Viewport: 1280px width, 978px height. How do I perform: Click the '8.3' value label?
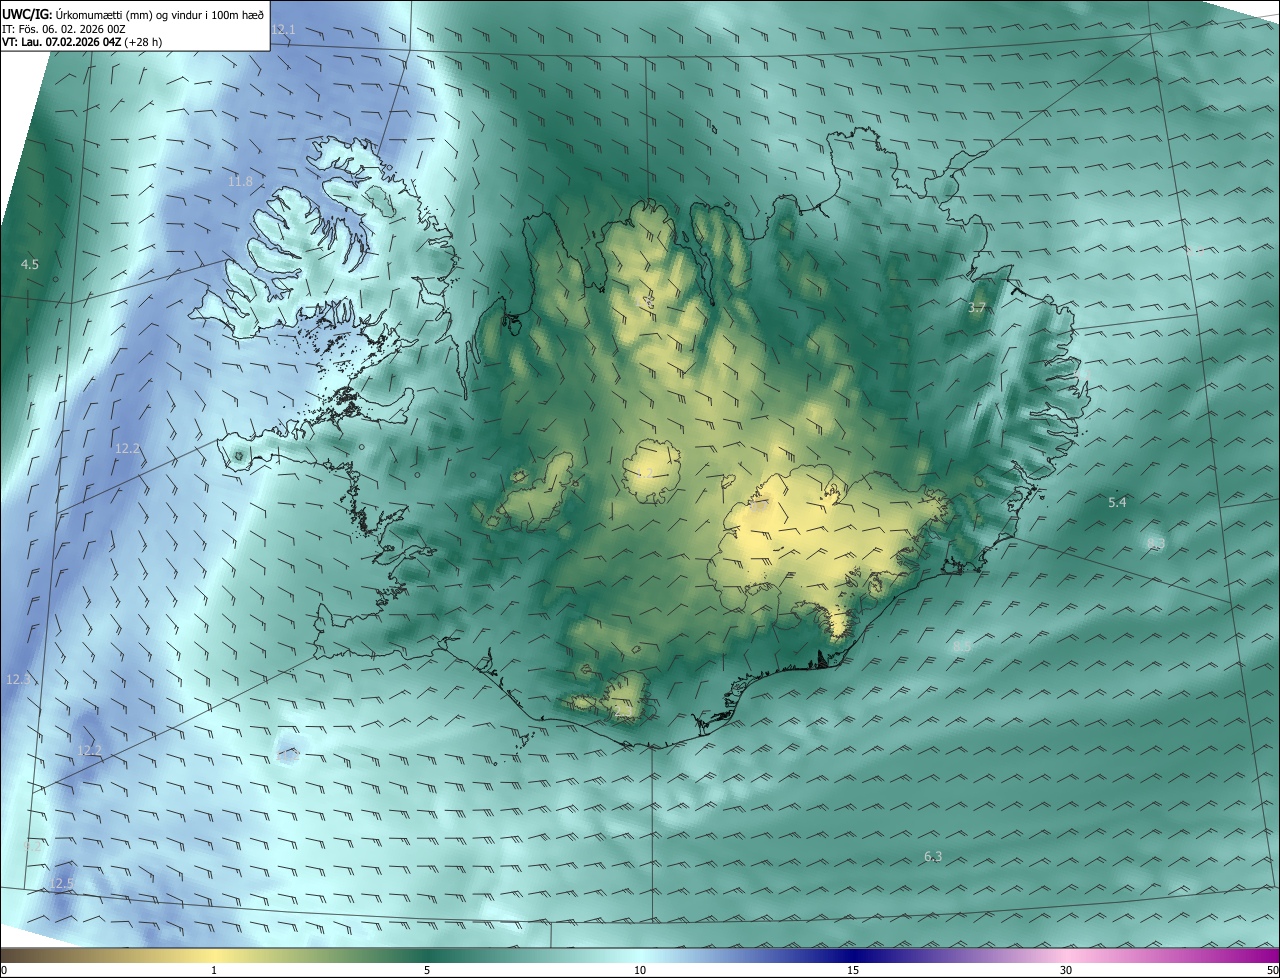pos(1156,543)
